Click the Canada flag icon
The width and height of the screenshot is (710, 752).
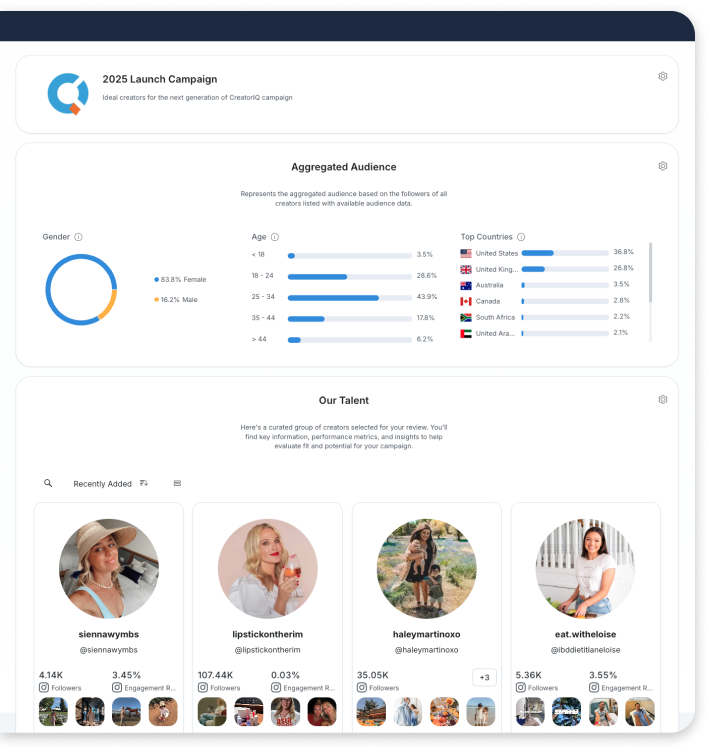[466, 301]
